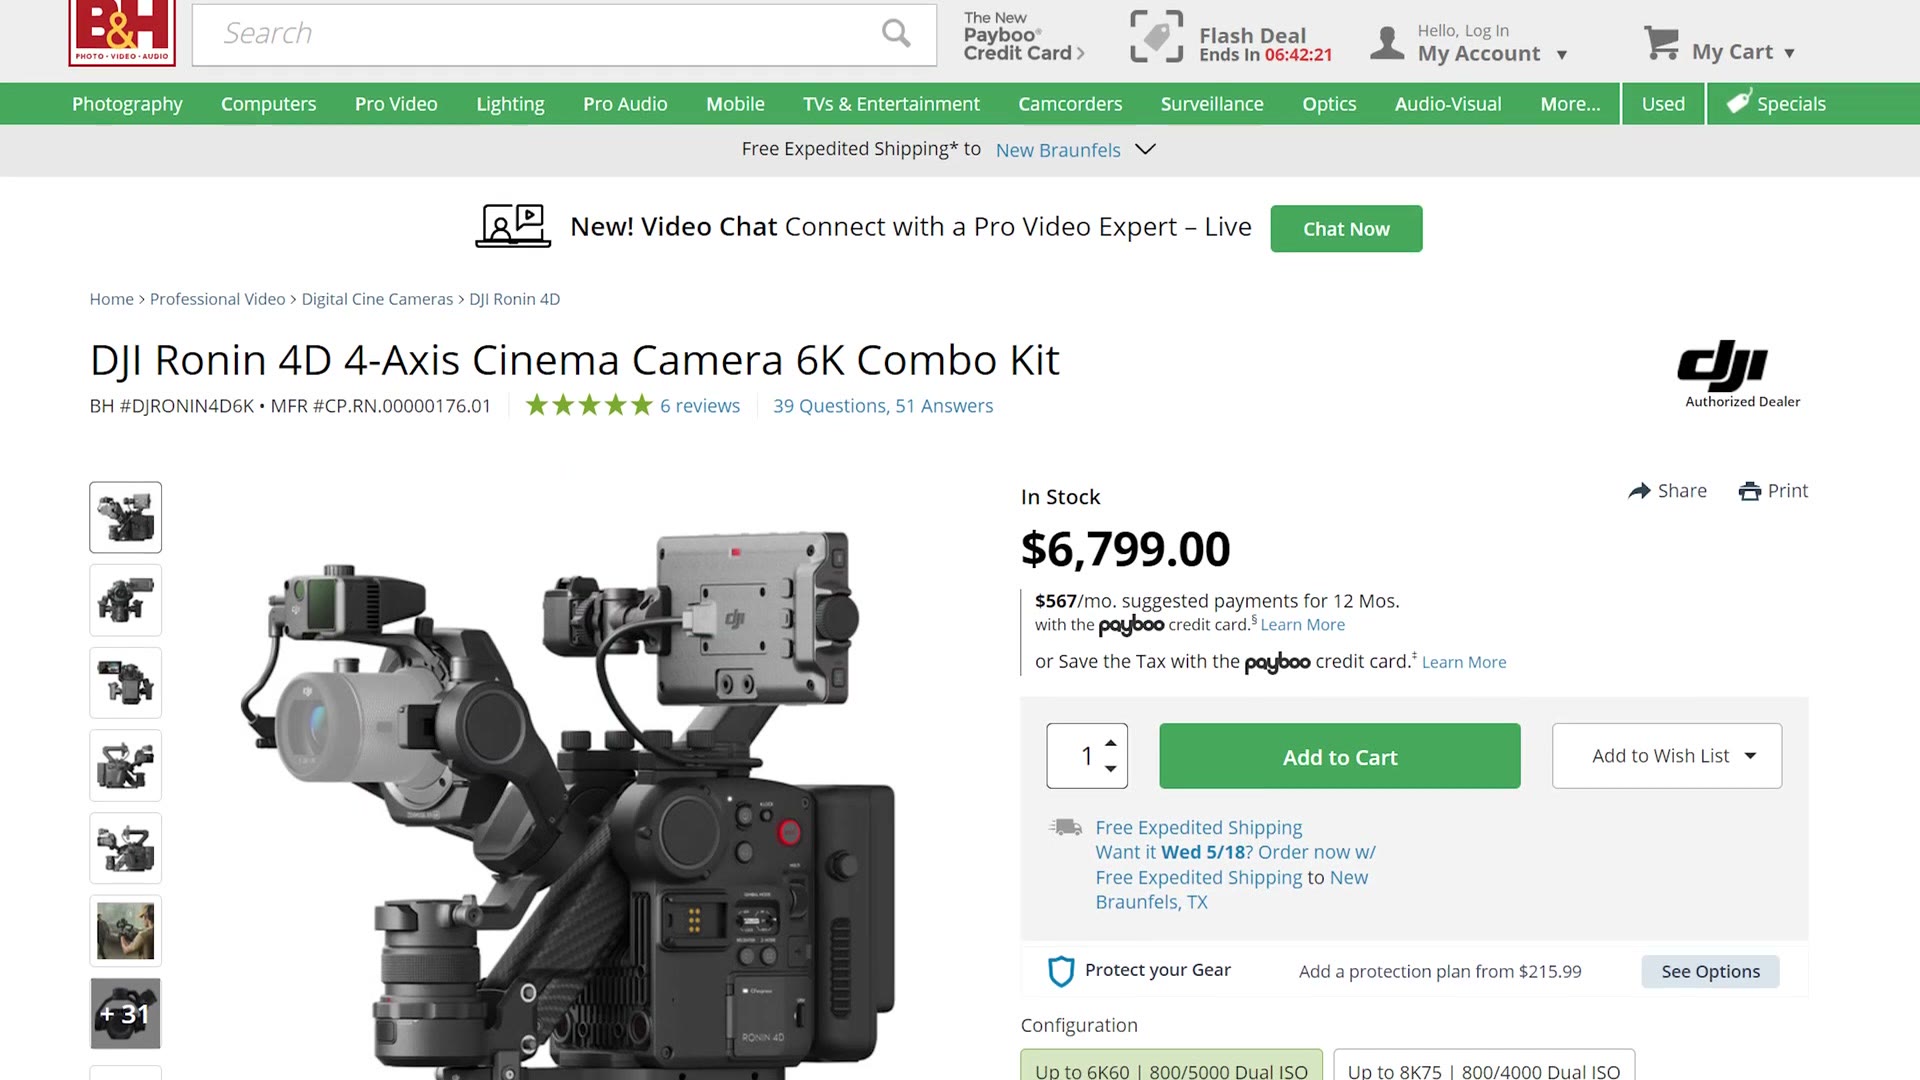Open the shopping cart icon
This screenshot has width=1920, height=1080.
point(1662,43)
